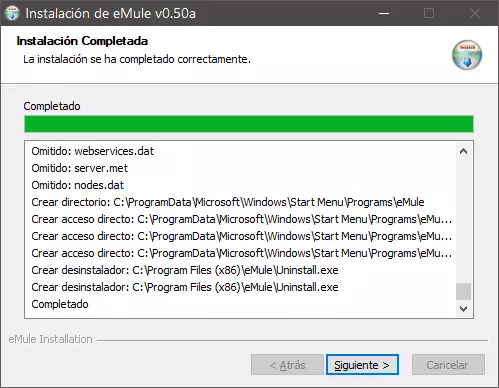This screenshot has height=388, width=499.
Task: Click the 'eMule Installation' footer label
Action: point(50,339)
